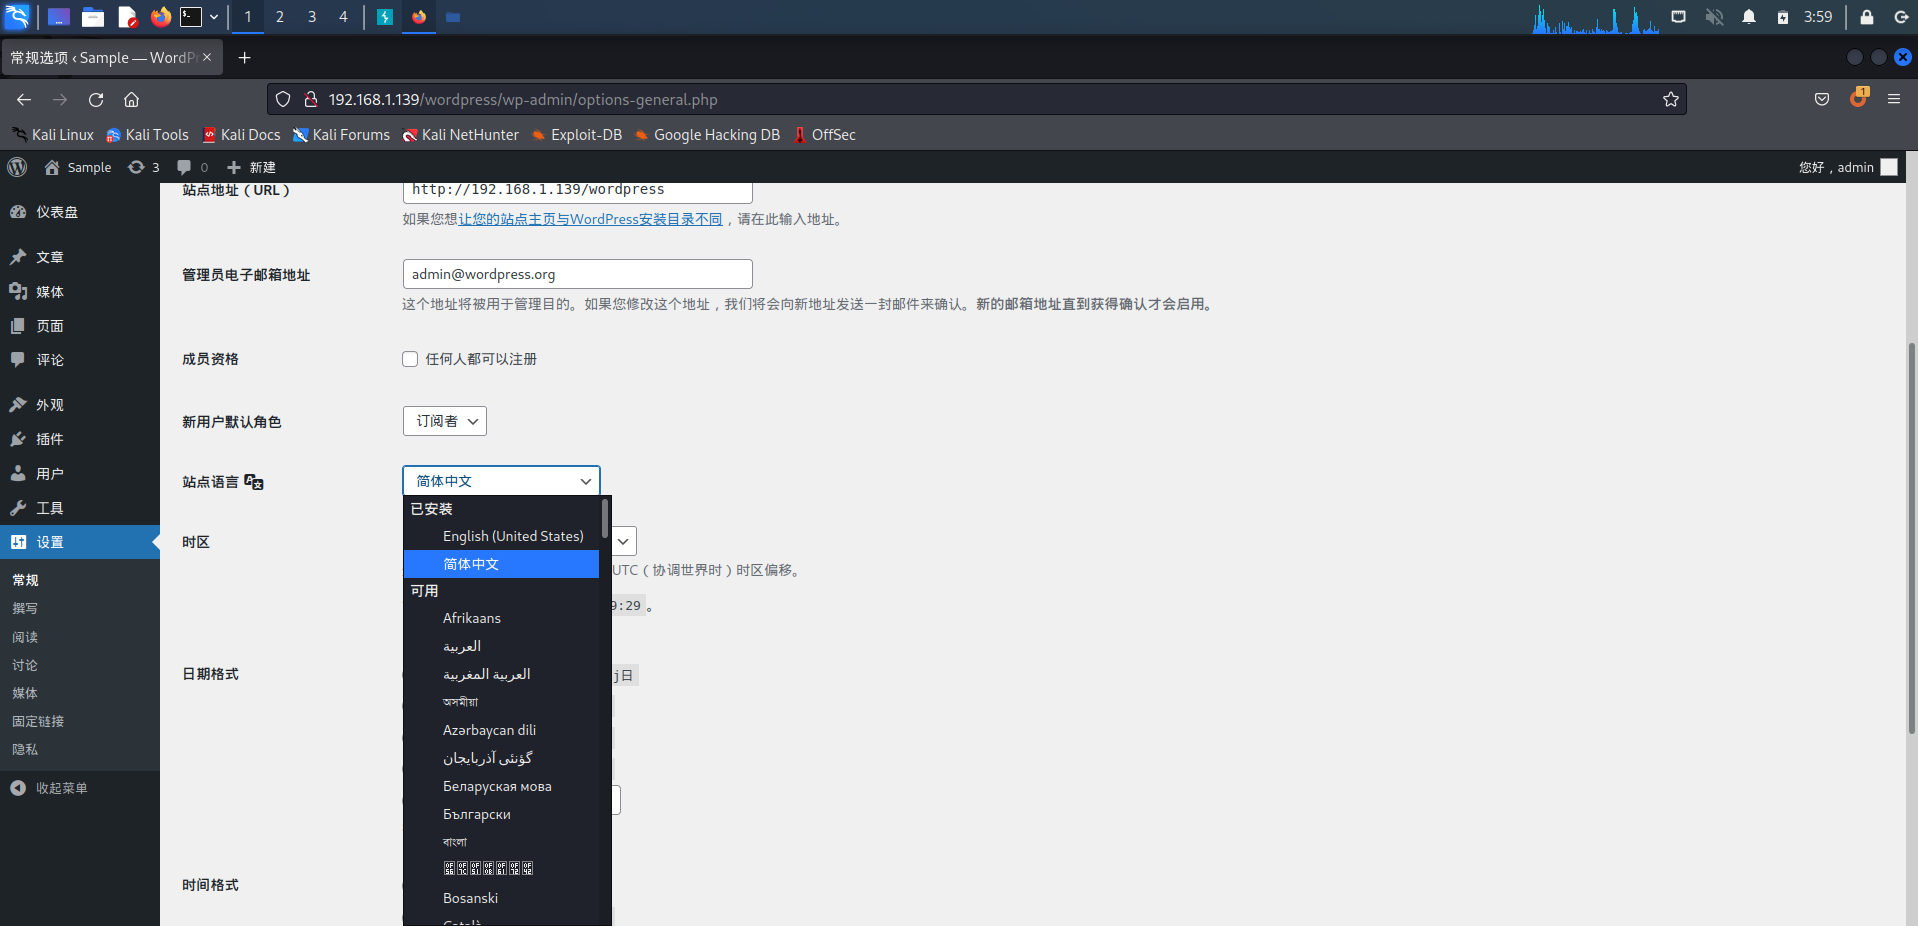Open the 工具 tools menu
The width and height of the screenshot is (1918, 926).
(80, 508)
